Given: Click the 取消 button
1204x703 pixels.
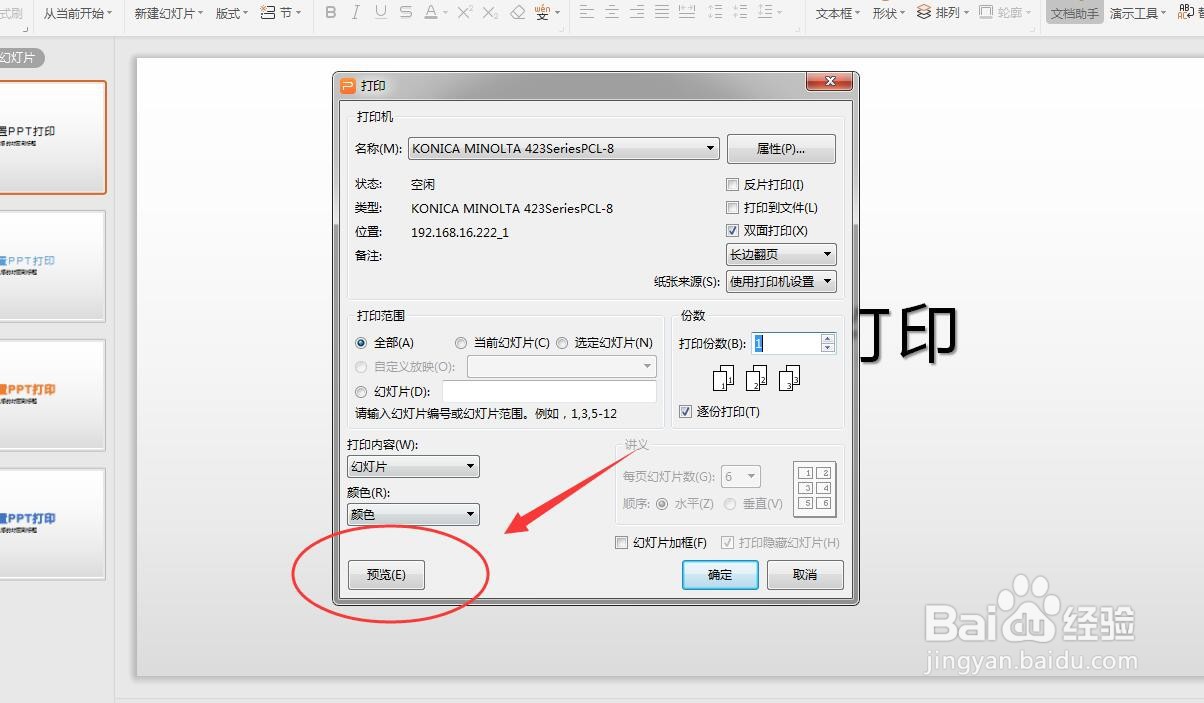Looking at the screenshot, I should [x=805, y=575].
